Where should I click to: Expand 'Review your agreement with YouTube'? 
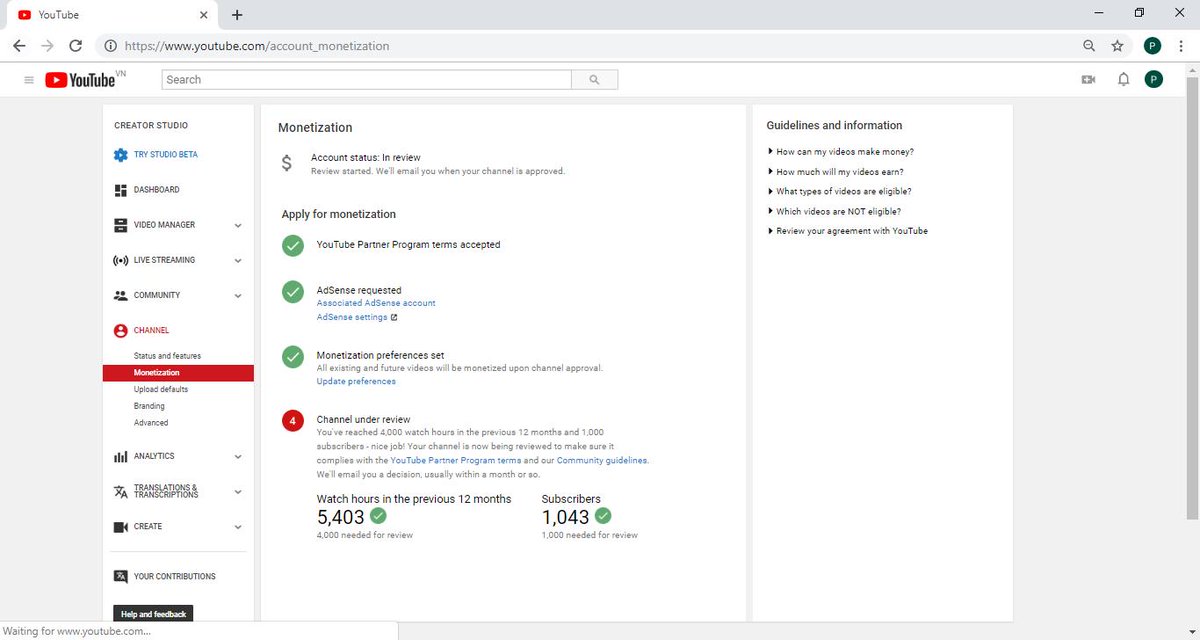click(847, 231)
